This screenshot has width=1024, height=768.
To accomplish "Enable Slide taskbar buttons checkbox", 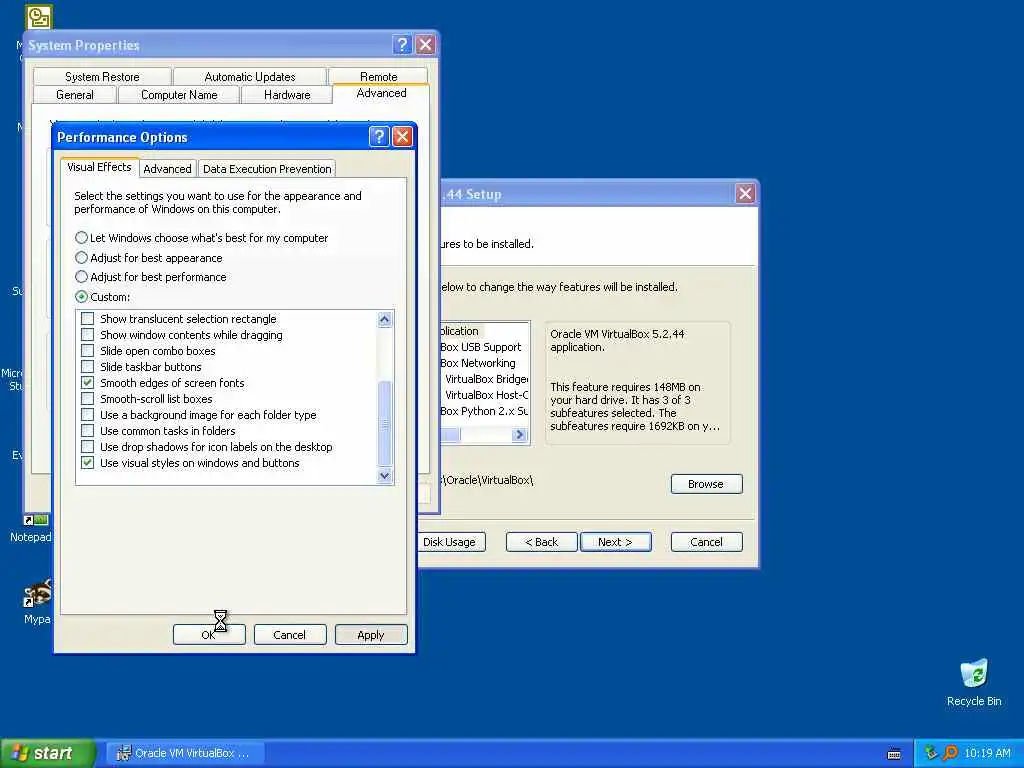I will (x=88, y=366).
